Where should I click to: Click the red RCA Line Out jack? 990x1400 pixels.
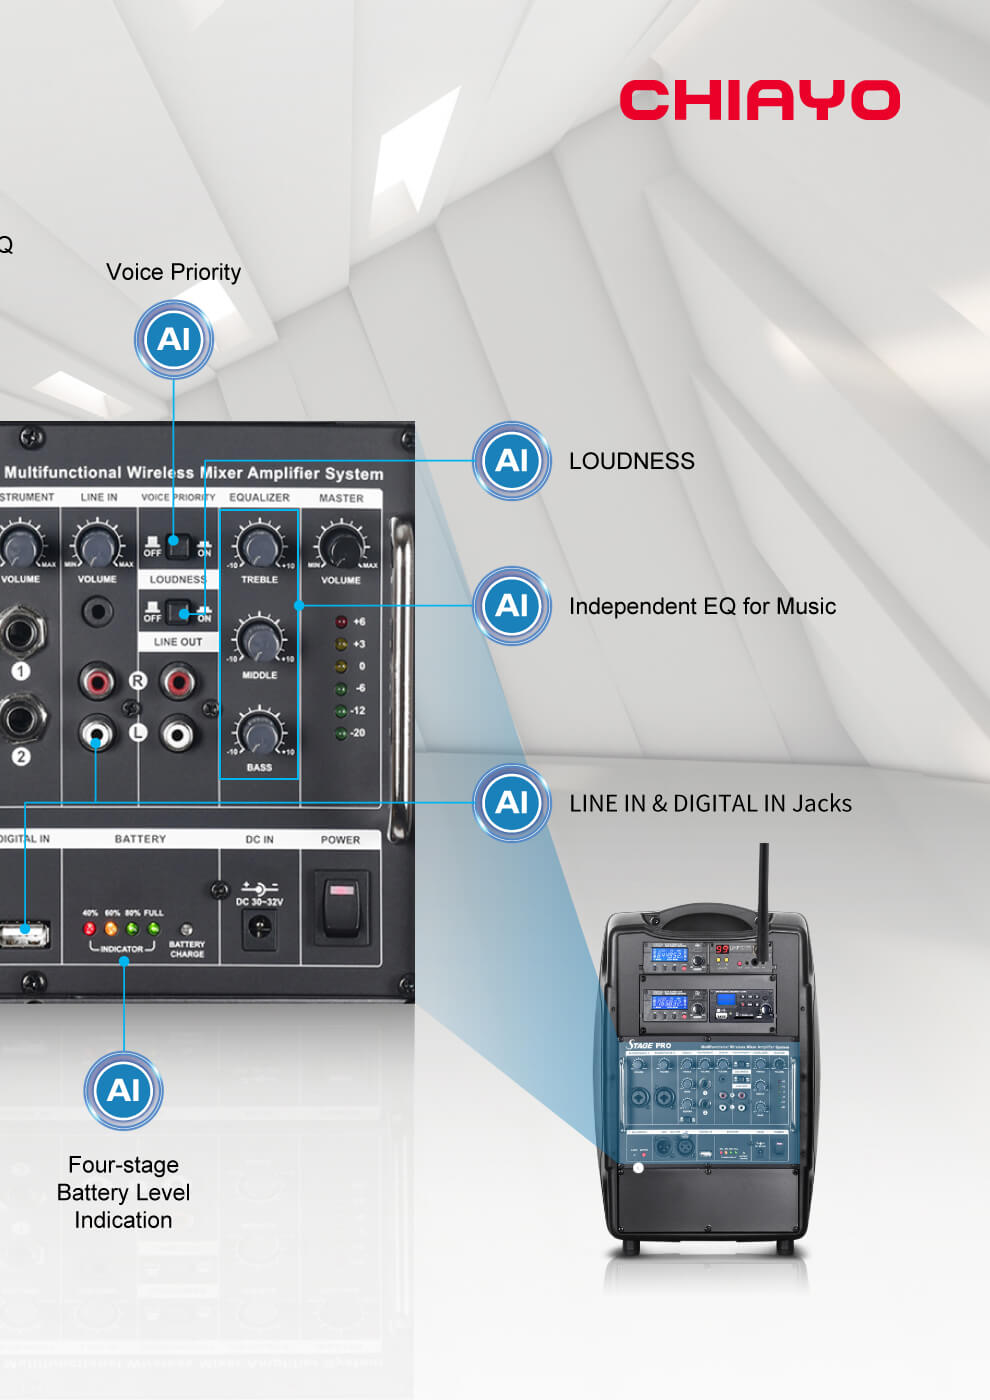(x=177, y=683)
